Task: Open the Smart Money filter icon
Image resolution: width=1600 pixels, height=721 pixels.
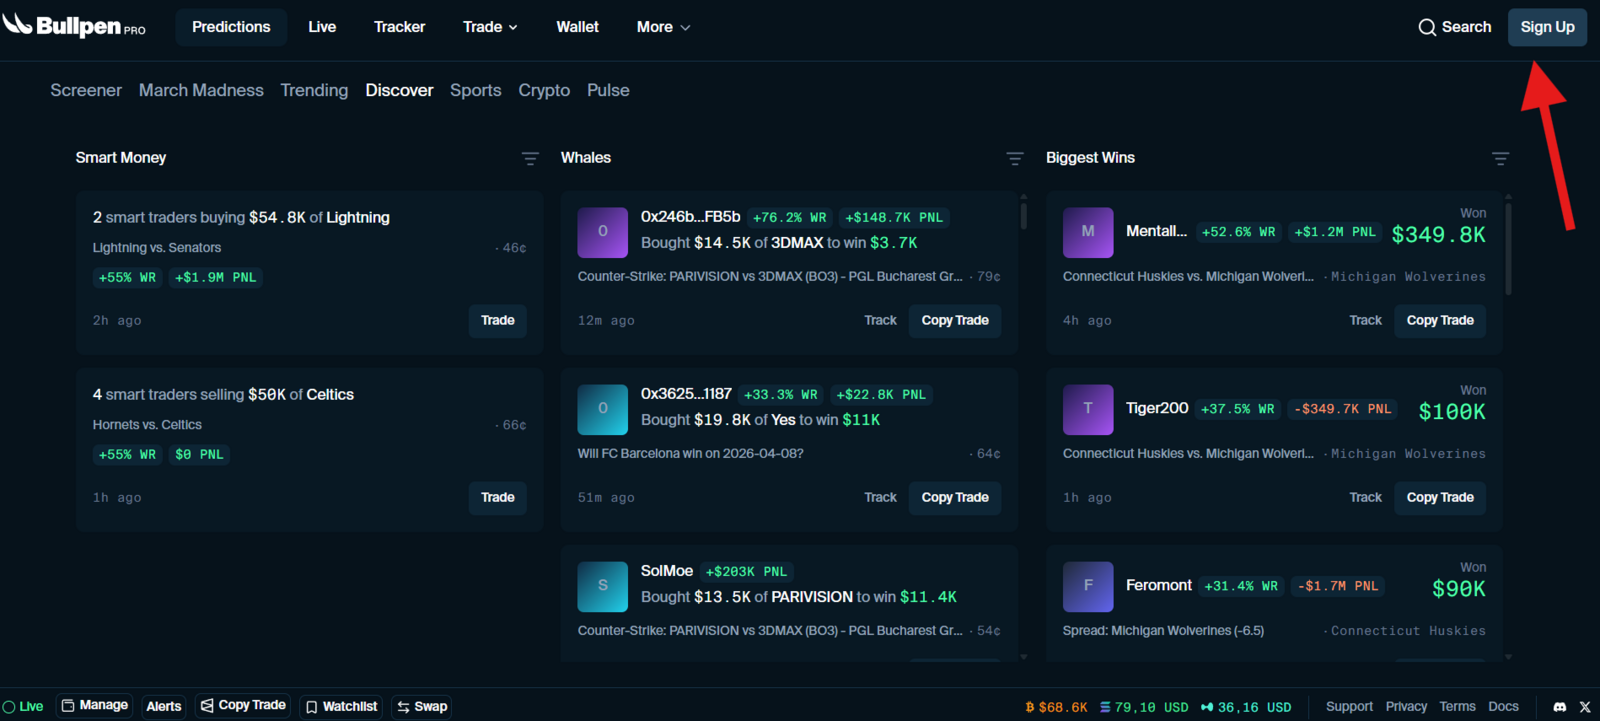Action: pos(530,158)
